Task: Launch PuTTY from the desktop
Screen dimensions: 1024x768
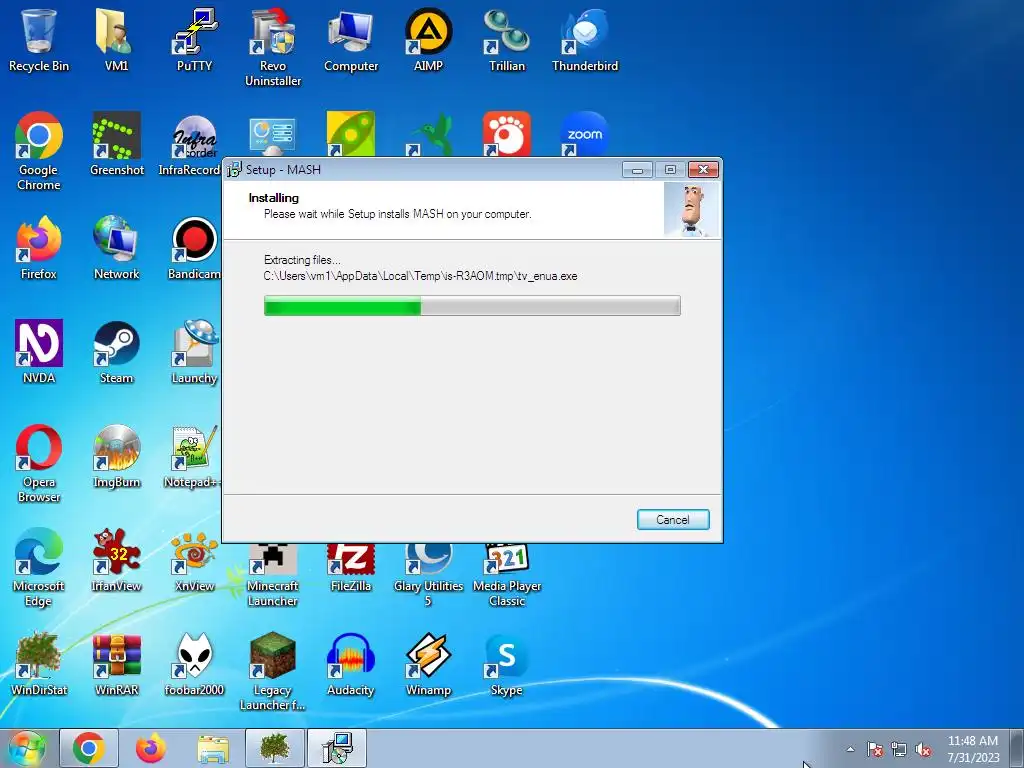Action: tap(194, 39)
